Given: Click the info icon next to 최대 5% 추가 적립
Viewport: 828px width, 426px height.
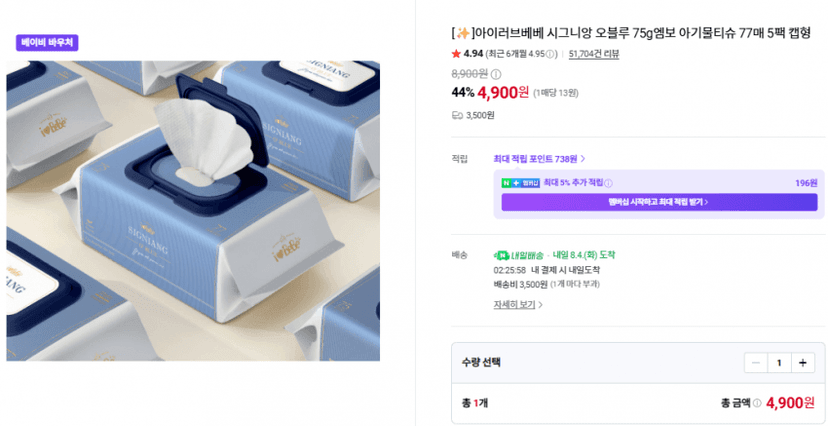Looking at the screenshot, I should coord(608,184).
